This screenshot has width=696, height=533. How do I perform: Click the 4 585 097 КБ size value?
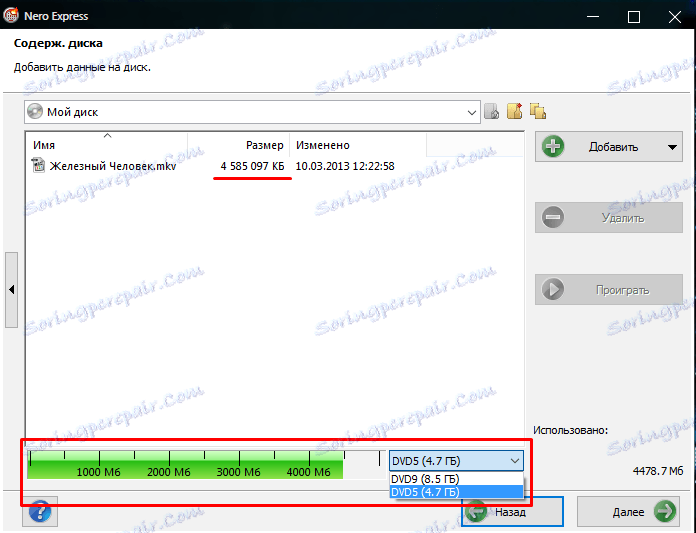252,166
